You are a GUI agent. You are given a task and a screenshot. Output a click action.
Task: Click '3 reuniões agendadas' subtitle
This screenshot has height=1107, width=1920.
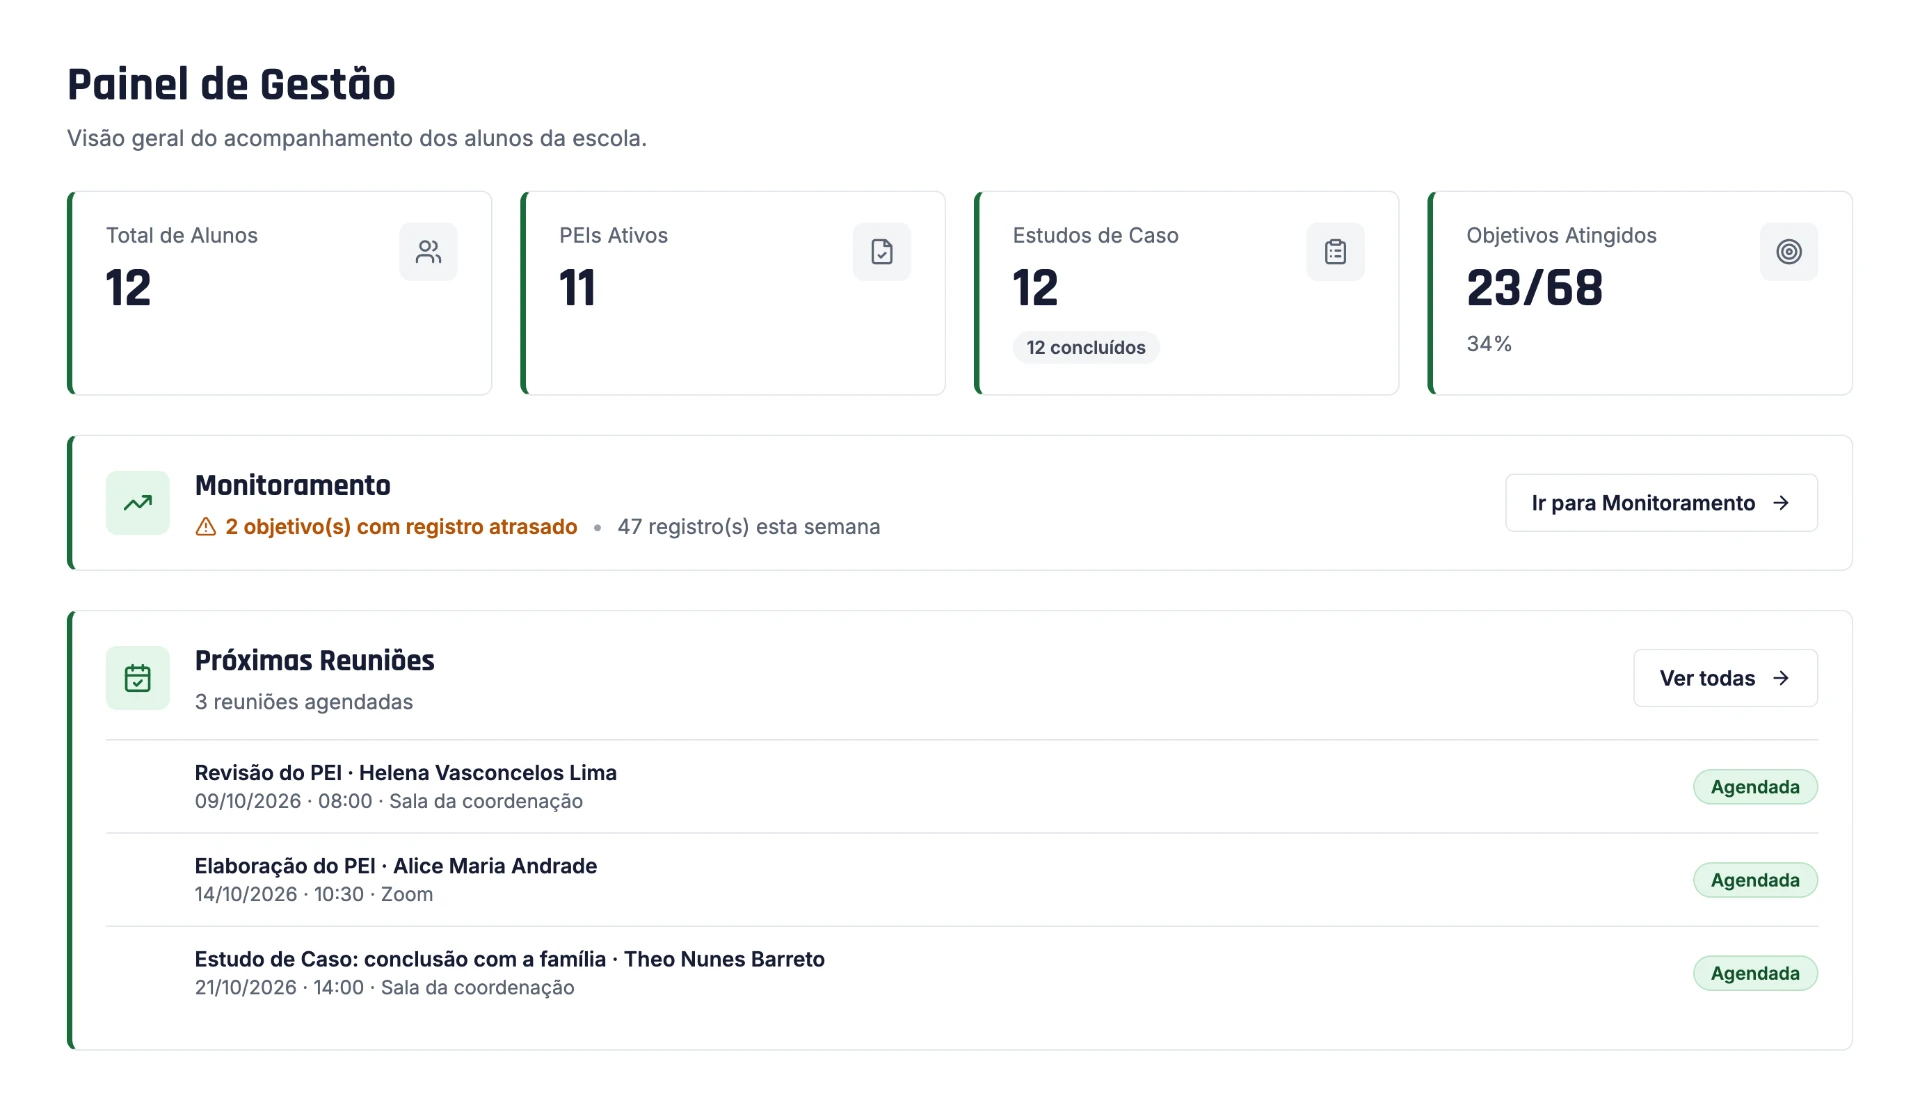[304, 702]
